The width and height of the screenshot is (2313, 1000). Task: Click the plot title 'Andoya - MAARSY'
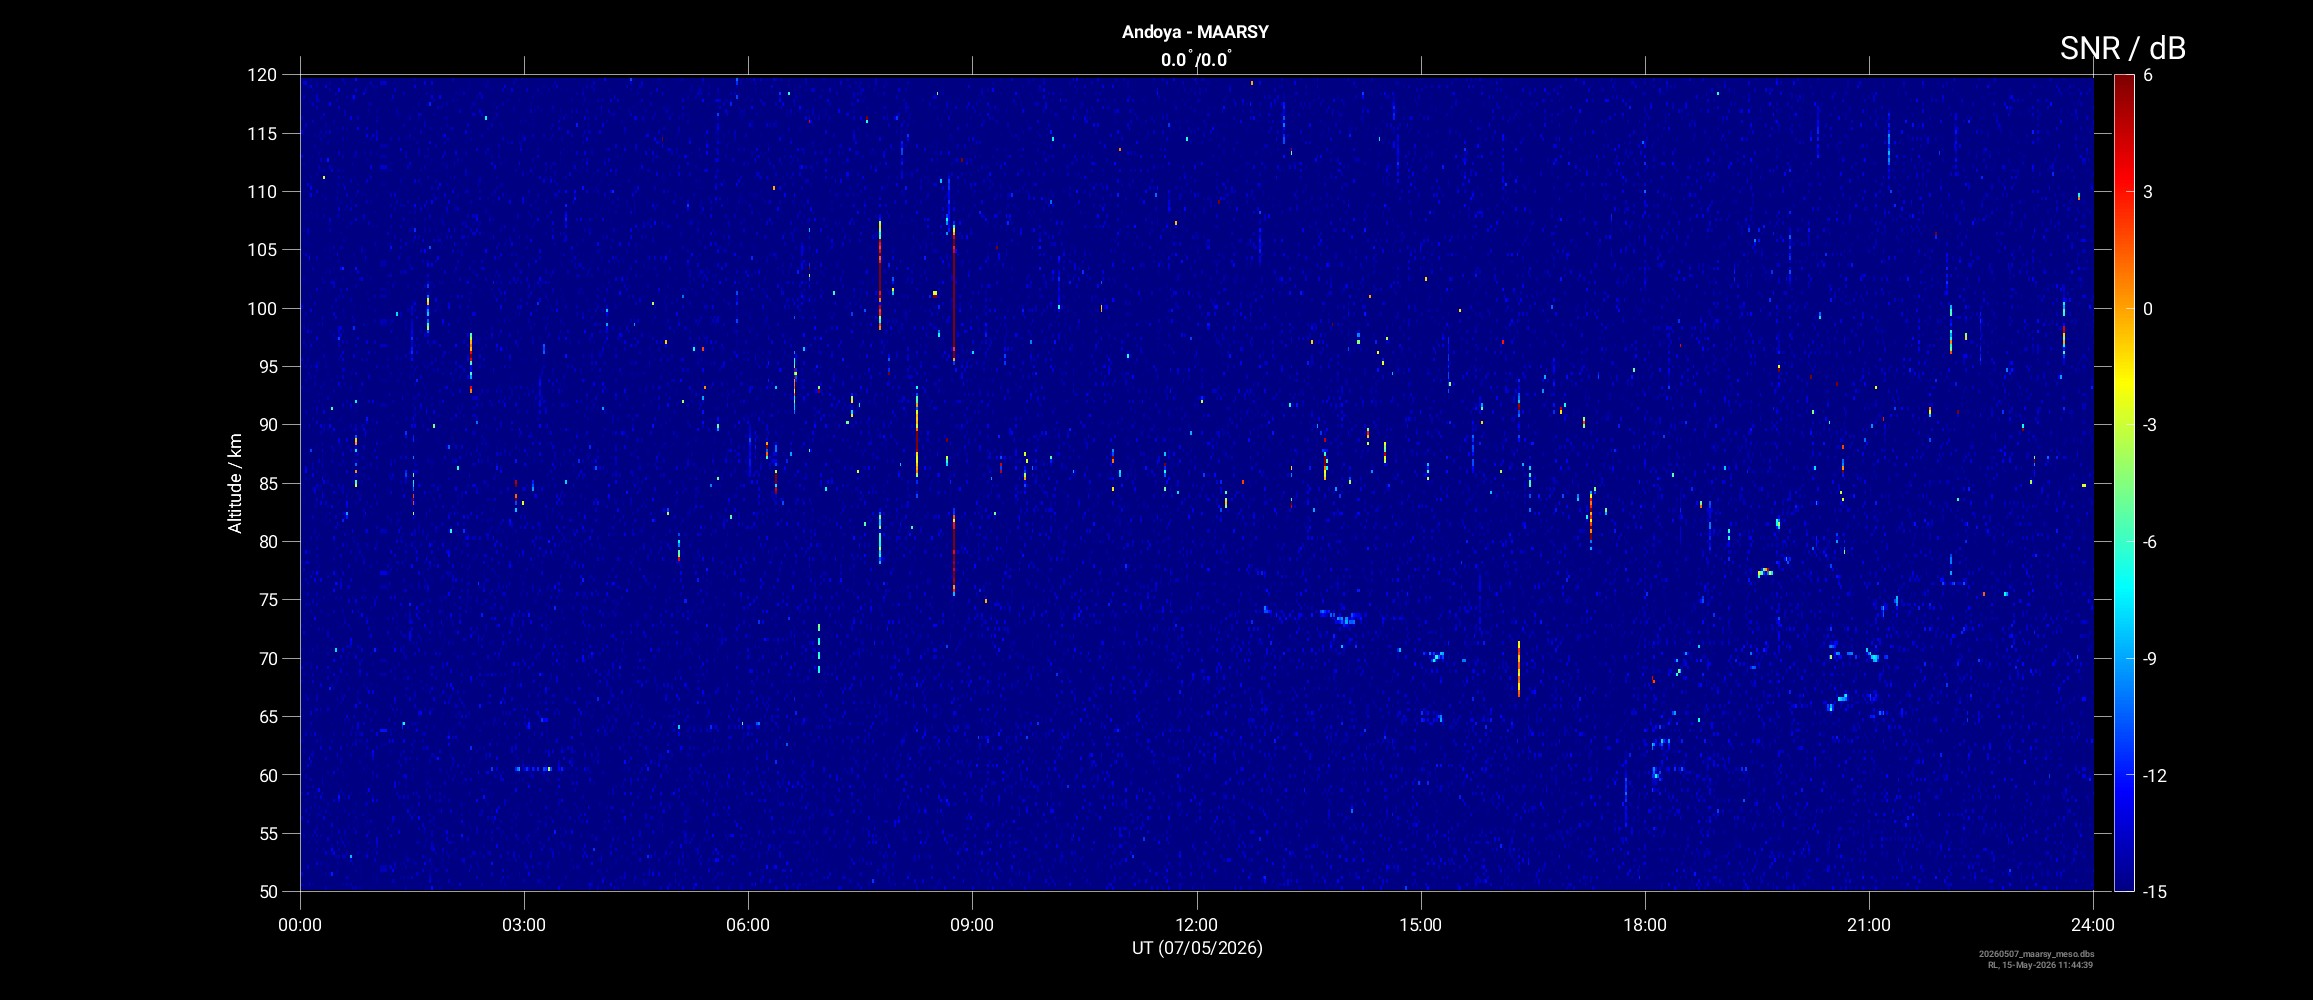[x=1195, y=32]
